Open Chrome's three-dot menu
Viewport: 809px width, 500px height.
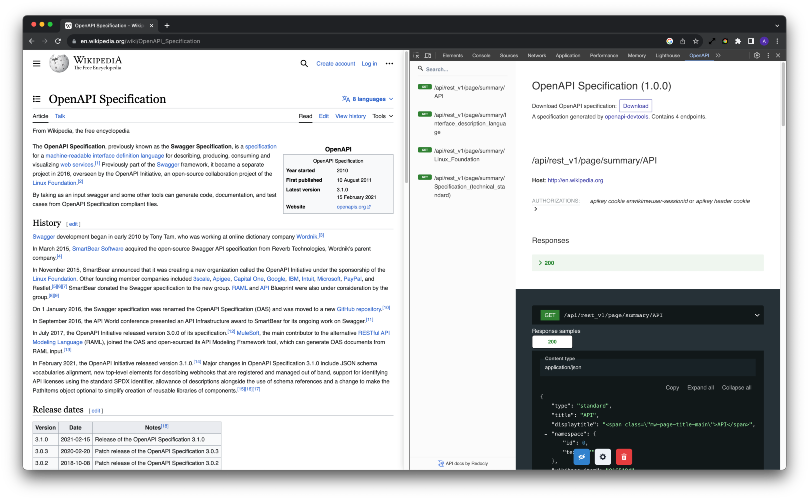pyautogui.click(x=777, y=41)
